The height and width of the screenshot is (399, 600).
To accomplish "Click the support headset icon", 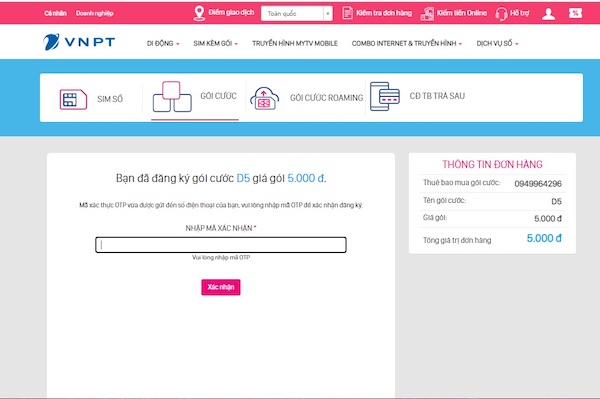I will [501, 14].
